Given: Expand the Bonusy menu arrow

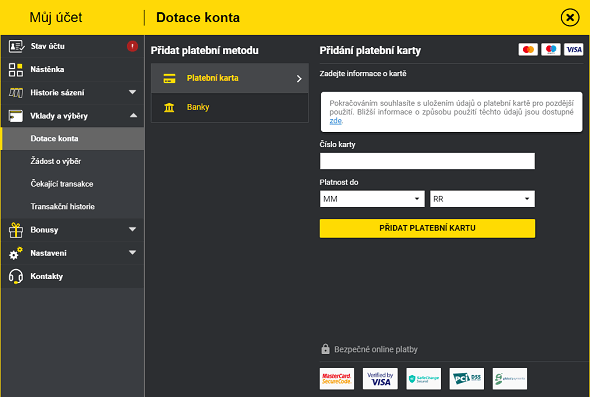Looking at the screenshot, I should (x=132, y=229).
